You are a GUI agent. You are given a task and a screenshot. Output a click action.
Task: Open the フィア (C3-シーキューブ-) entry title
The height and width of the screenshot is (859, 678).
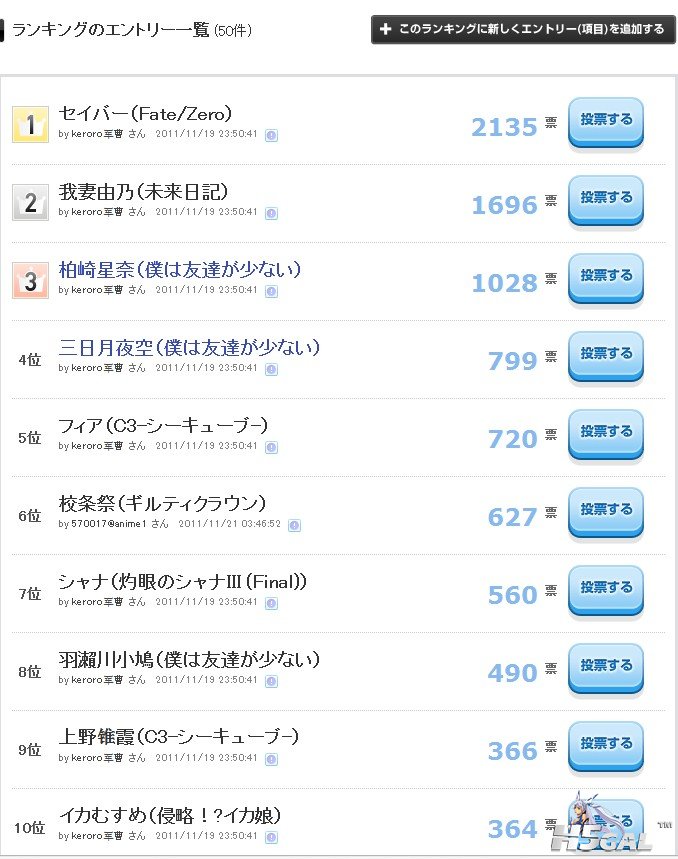coord(163,425)
